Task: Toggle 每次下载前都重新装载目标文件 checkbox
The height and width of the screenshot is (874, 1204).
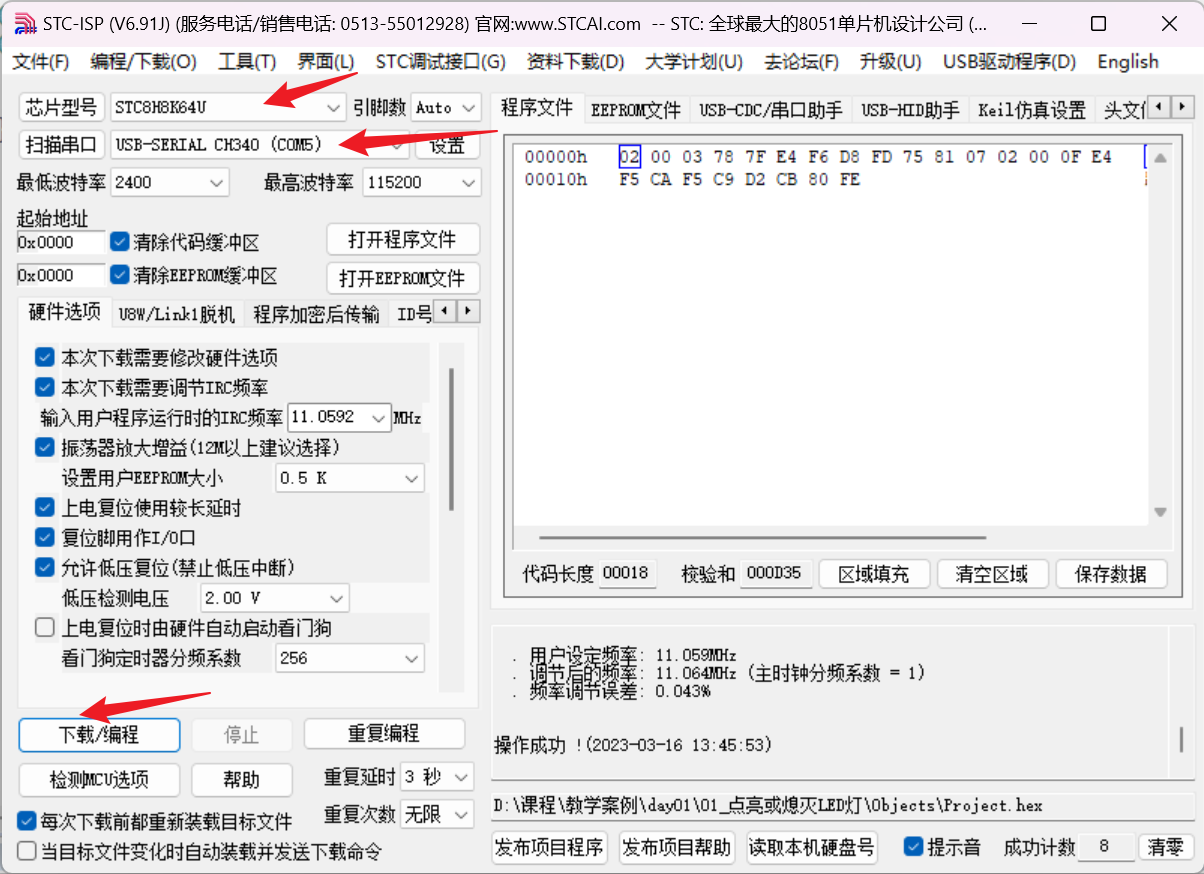Action: [27, 821]
